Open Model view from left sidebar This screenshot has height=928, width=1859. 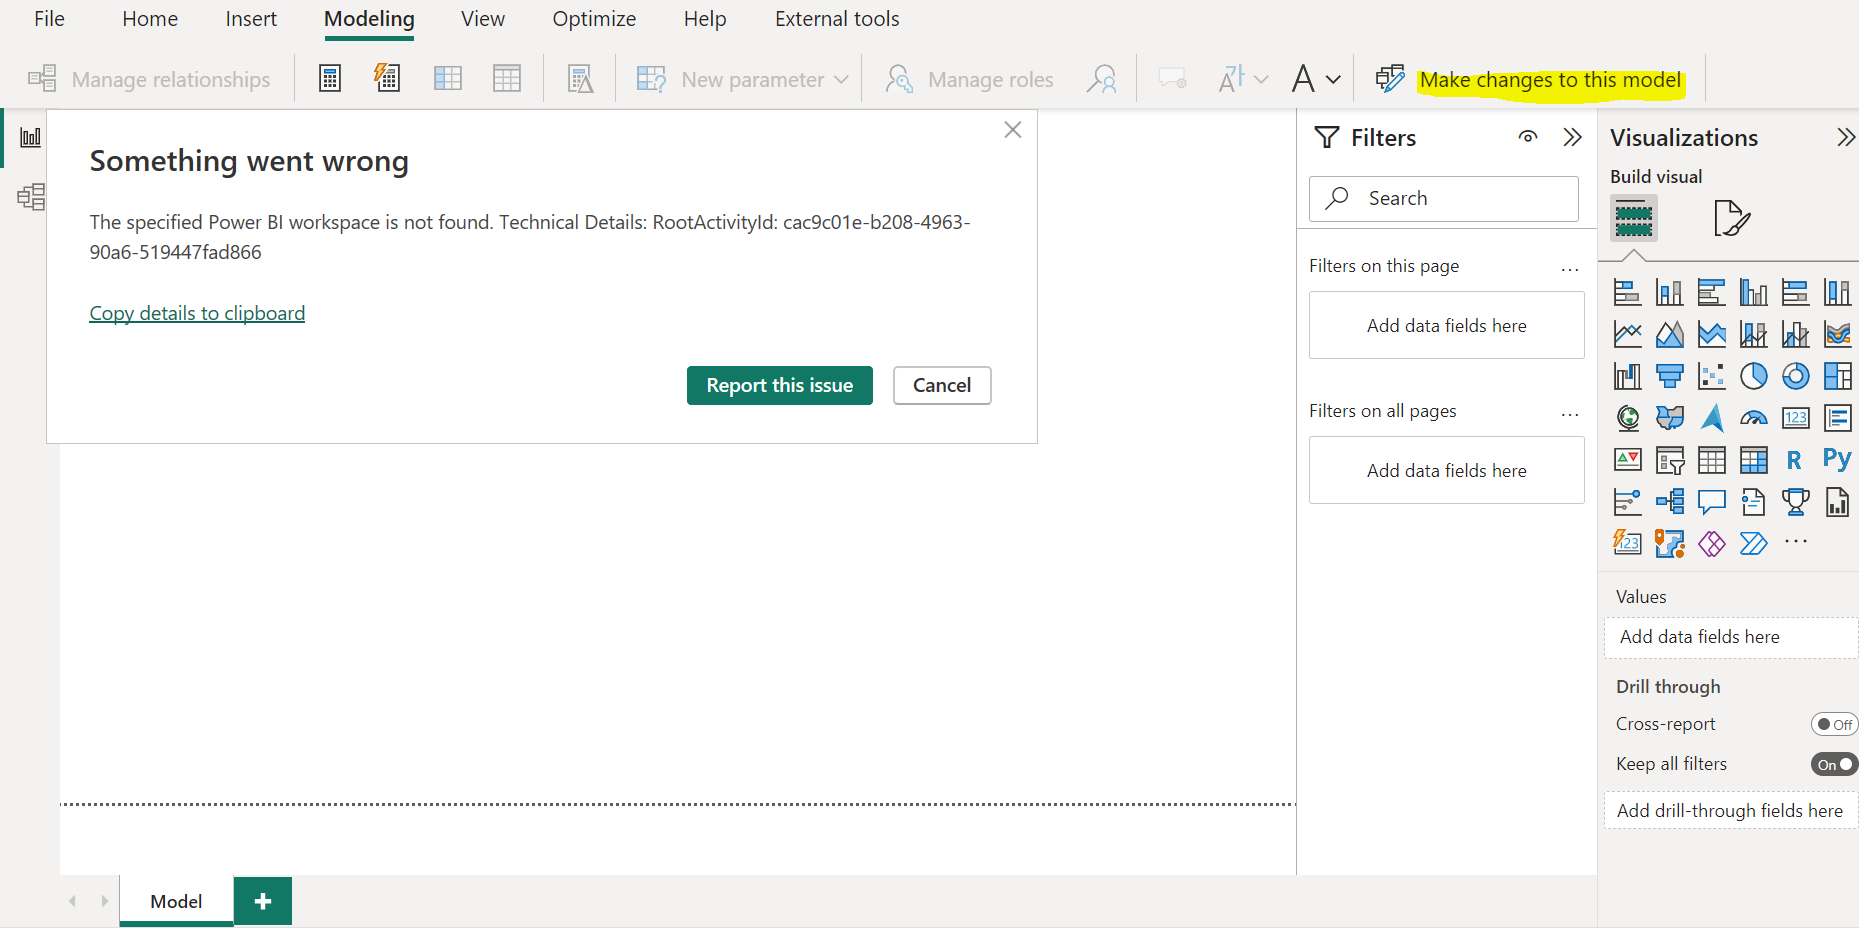[31, 196]
